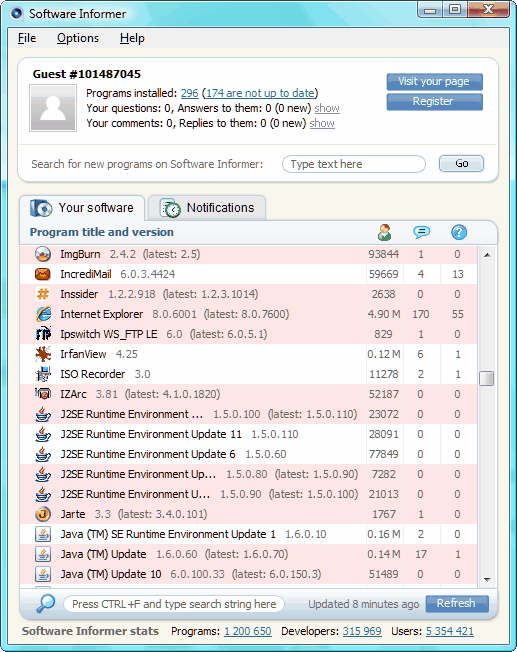Click the J2SE Update 6 Java icon
Image resolution: width=517 pixels, height=652 pixels.
[43, 454]
